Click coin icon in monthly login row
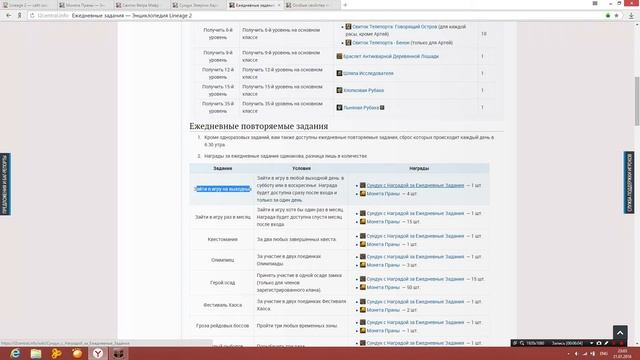The width and height of the screenshot is (640, 360). (362, 222)
